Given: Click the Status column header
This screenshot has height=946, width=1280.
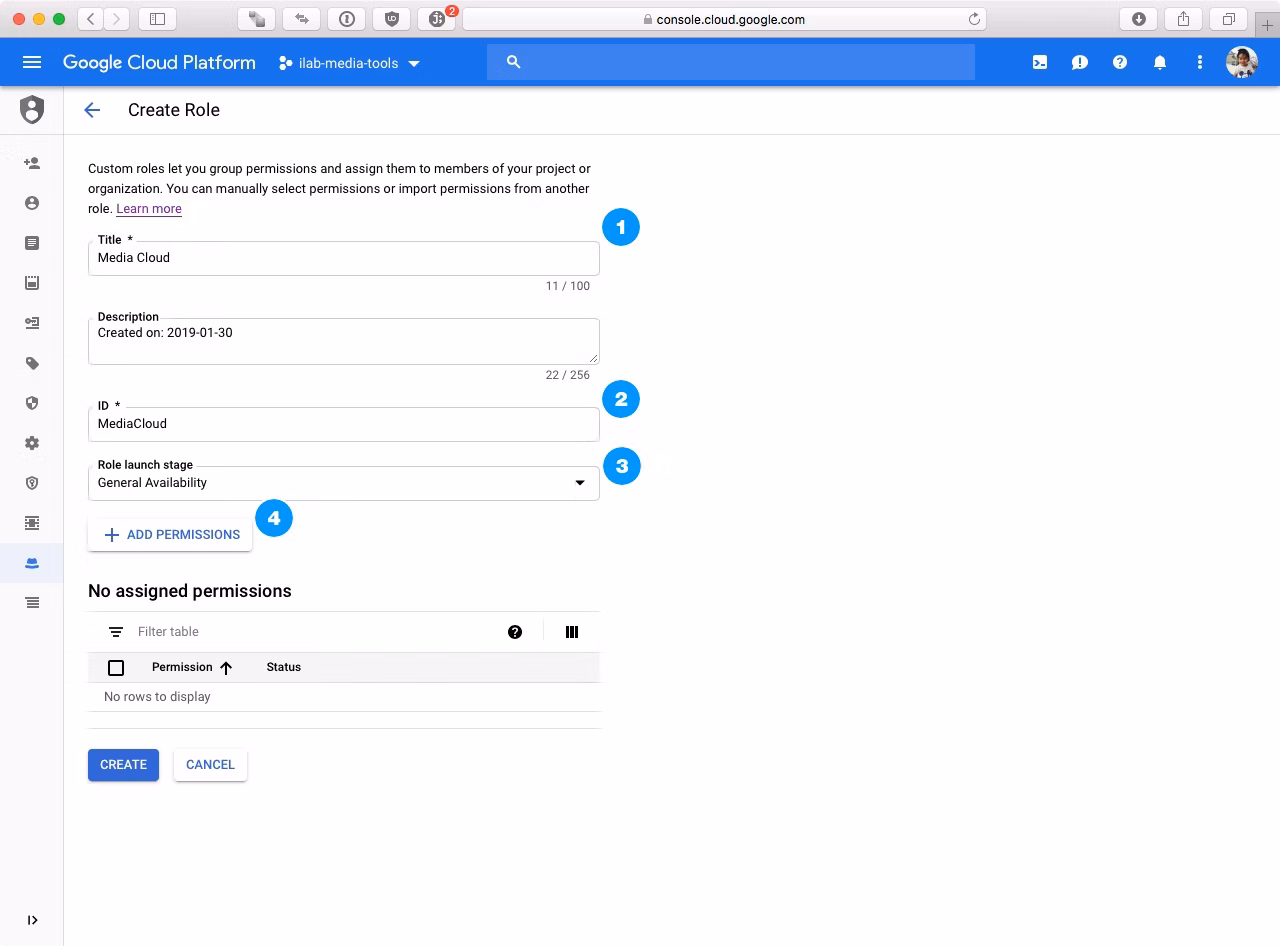Looking at the screenshot, I should [284, 667].
